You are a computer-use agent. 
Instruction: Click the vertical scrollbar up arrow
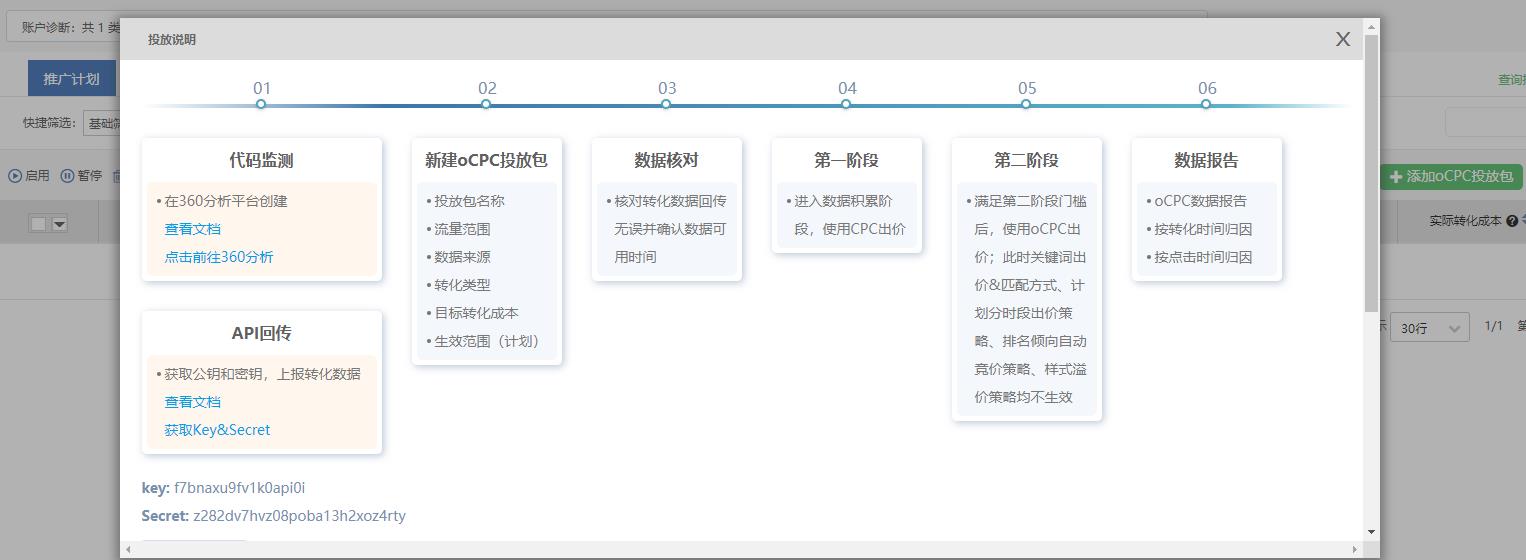pos(1371,25)
